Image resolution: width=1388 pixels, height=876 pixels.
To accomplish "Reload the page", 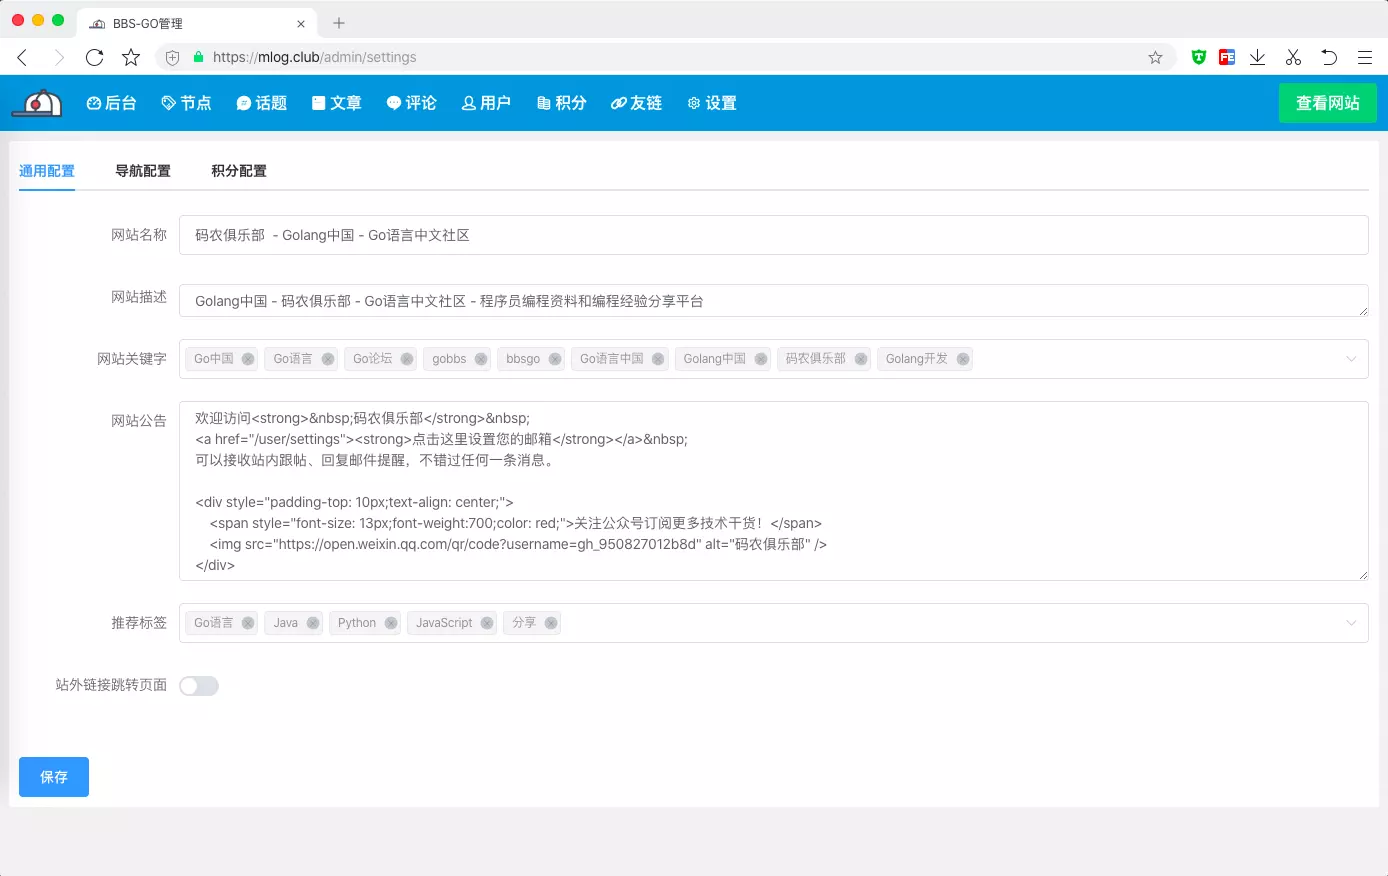I will click(x=95, y=57).
